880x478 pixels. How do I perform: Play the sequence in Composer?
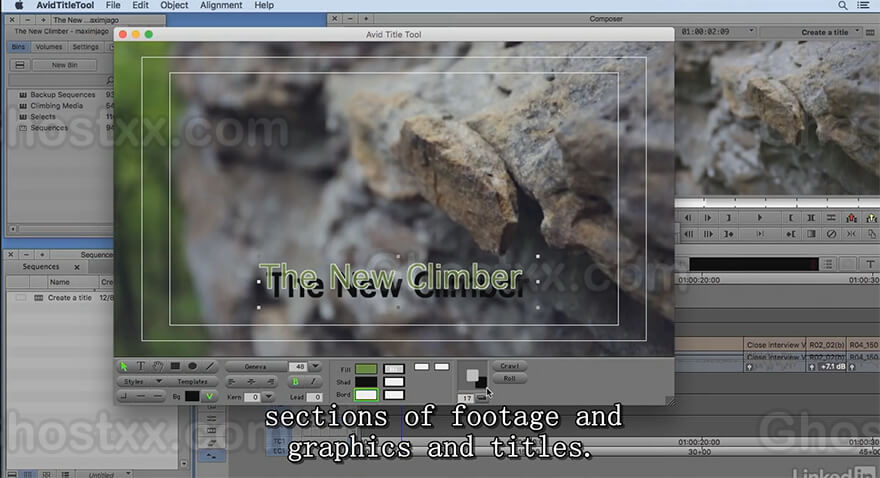click(x=759, y=218)
